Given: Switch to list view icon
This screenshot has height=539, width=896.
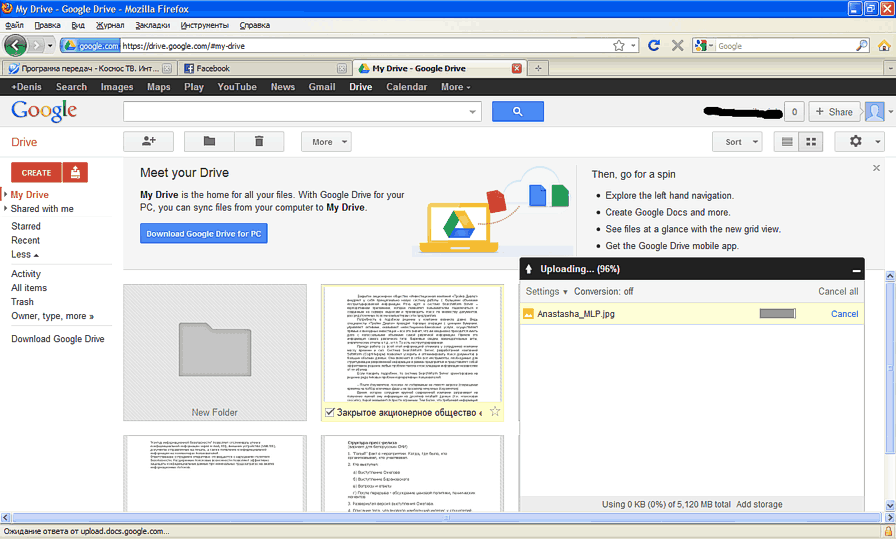Looking at the screenshot, I should point(787,141).
